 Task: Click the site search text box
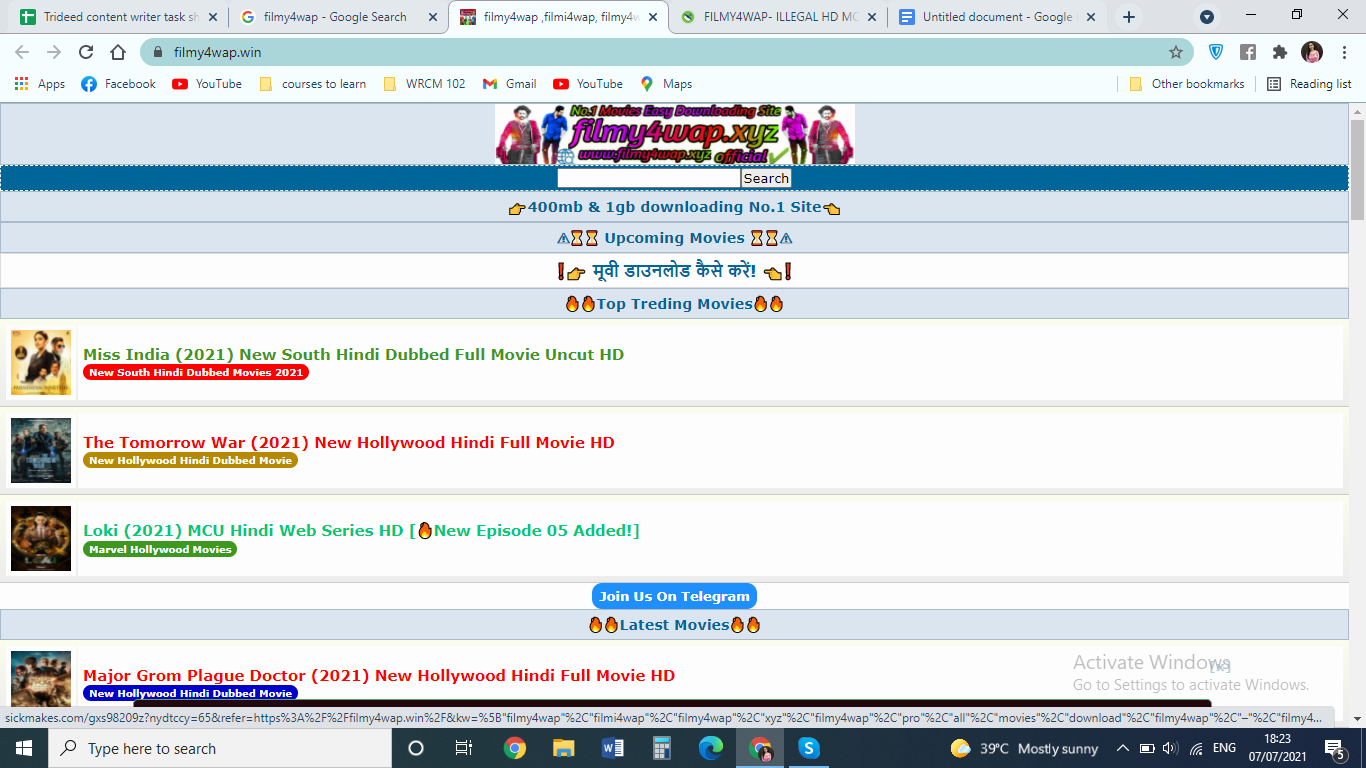(x=649, y=178)
